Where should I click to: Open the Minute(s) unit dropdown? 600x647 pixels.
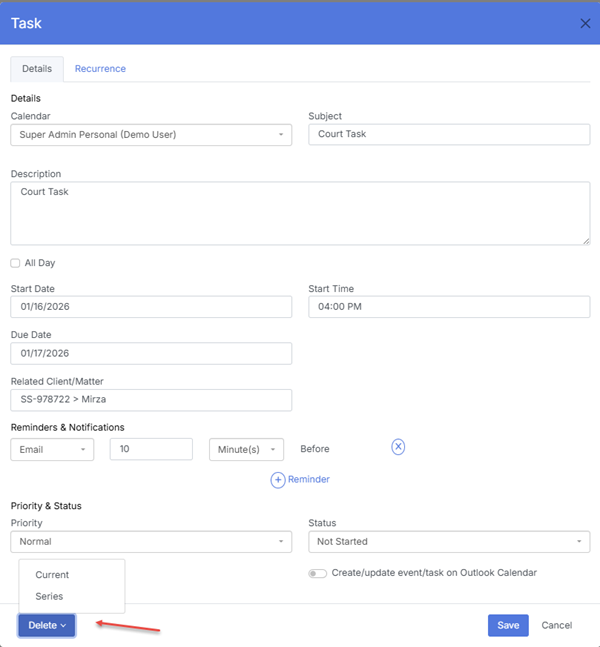click(246, 449)
